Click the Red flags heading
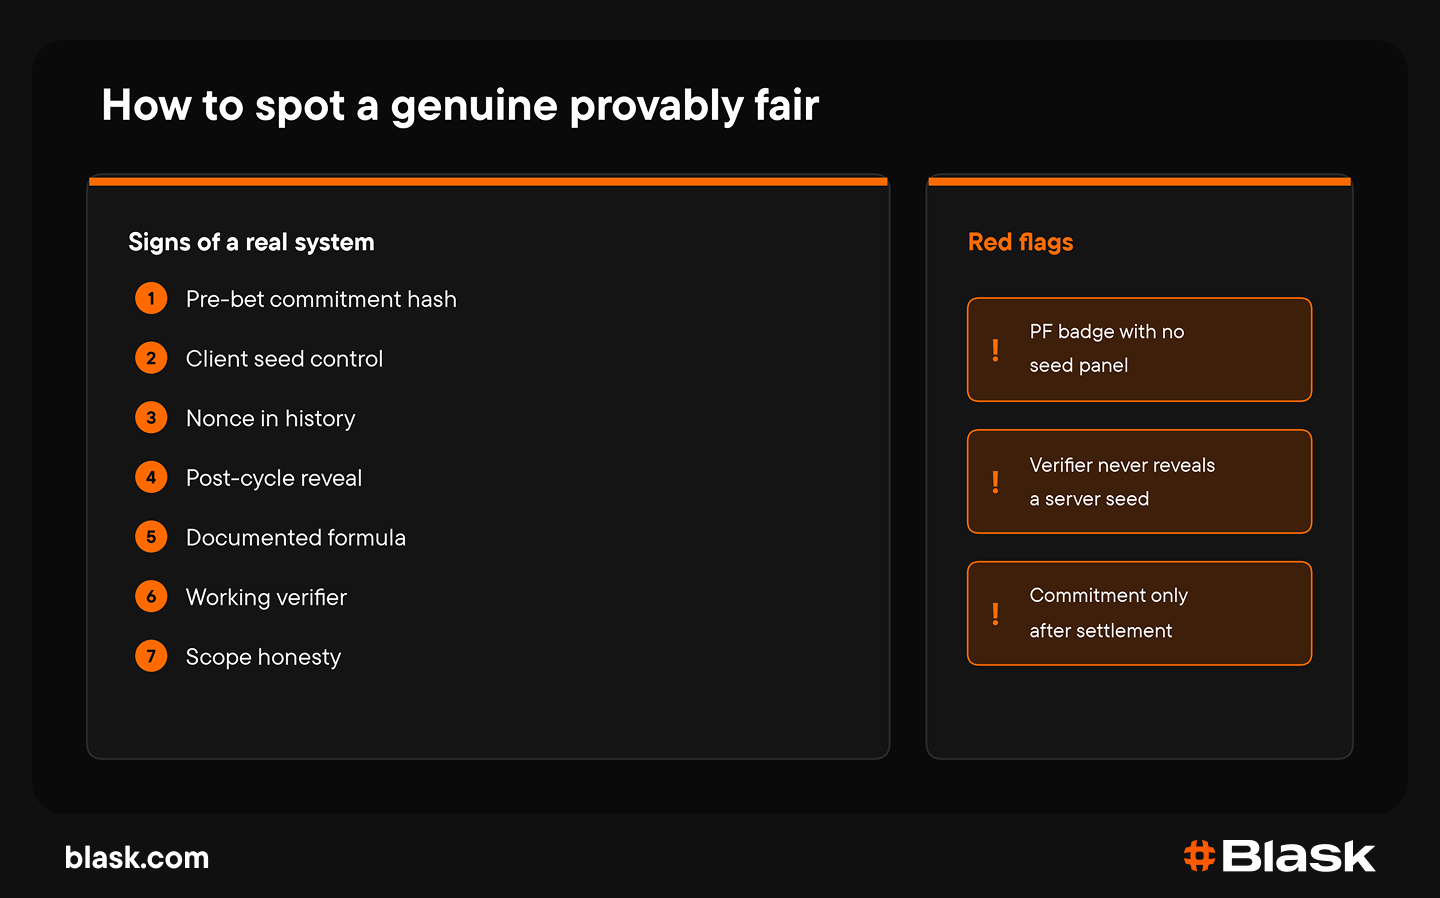 pos(1020,243)
